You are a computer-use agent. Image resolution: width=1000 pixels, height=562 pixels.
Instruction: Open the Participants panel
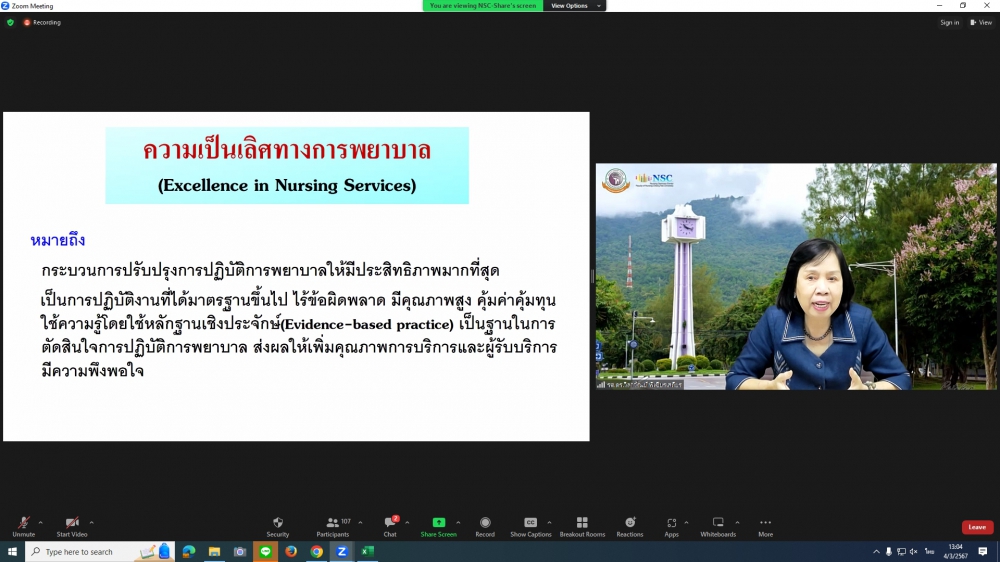[333, 524]
